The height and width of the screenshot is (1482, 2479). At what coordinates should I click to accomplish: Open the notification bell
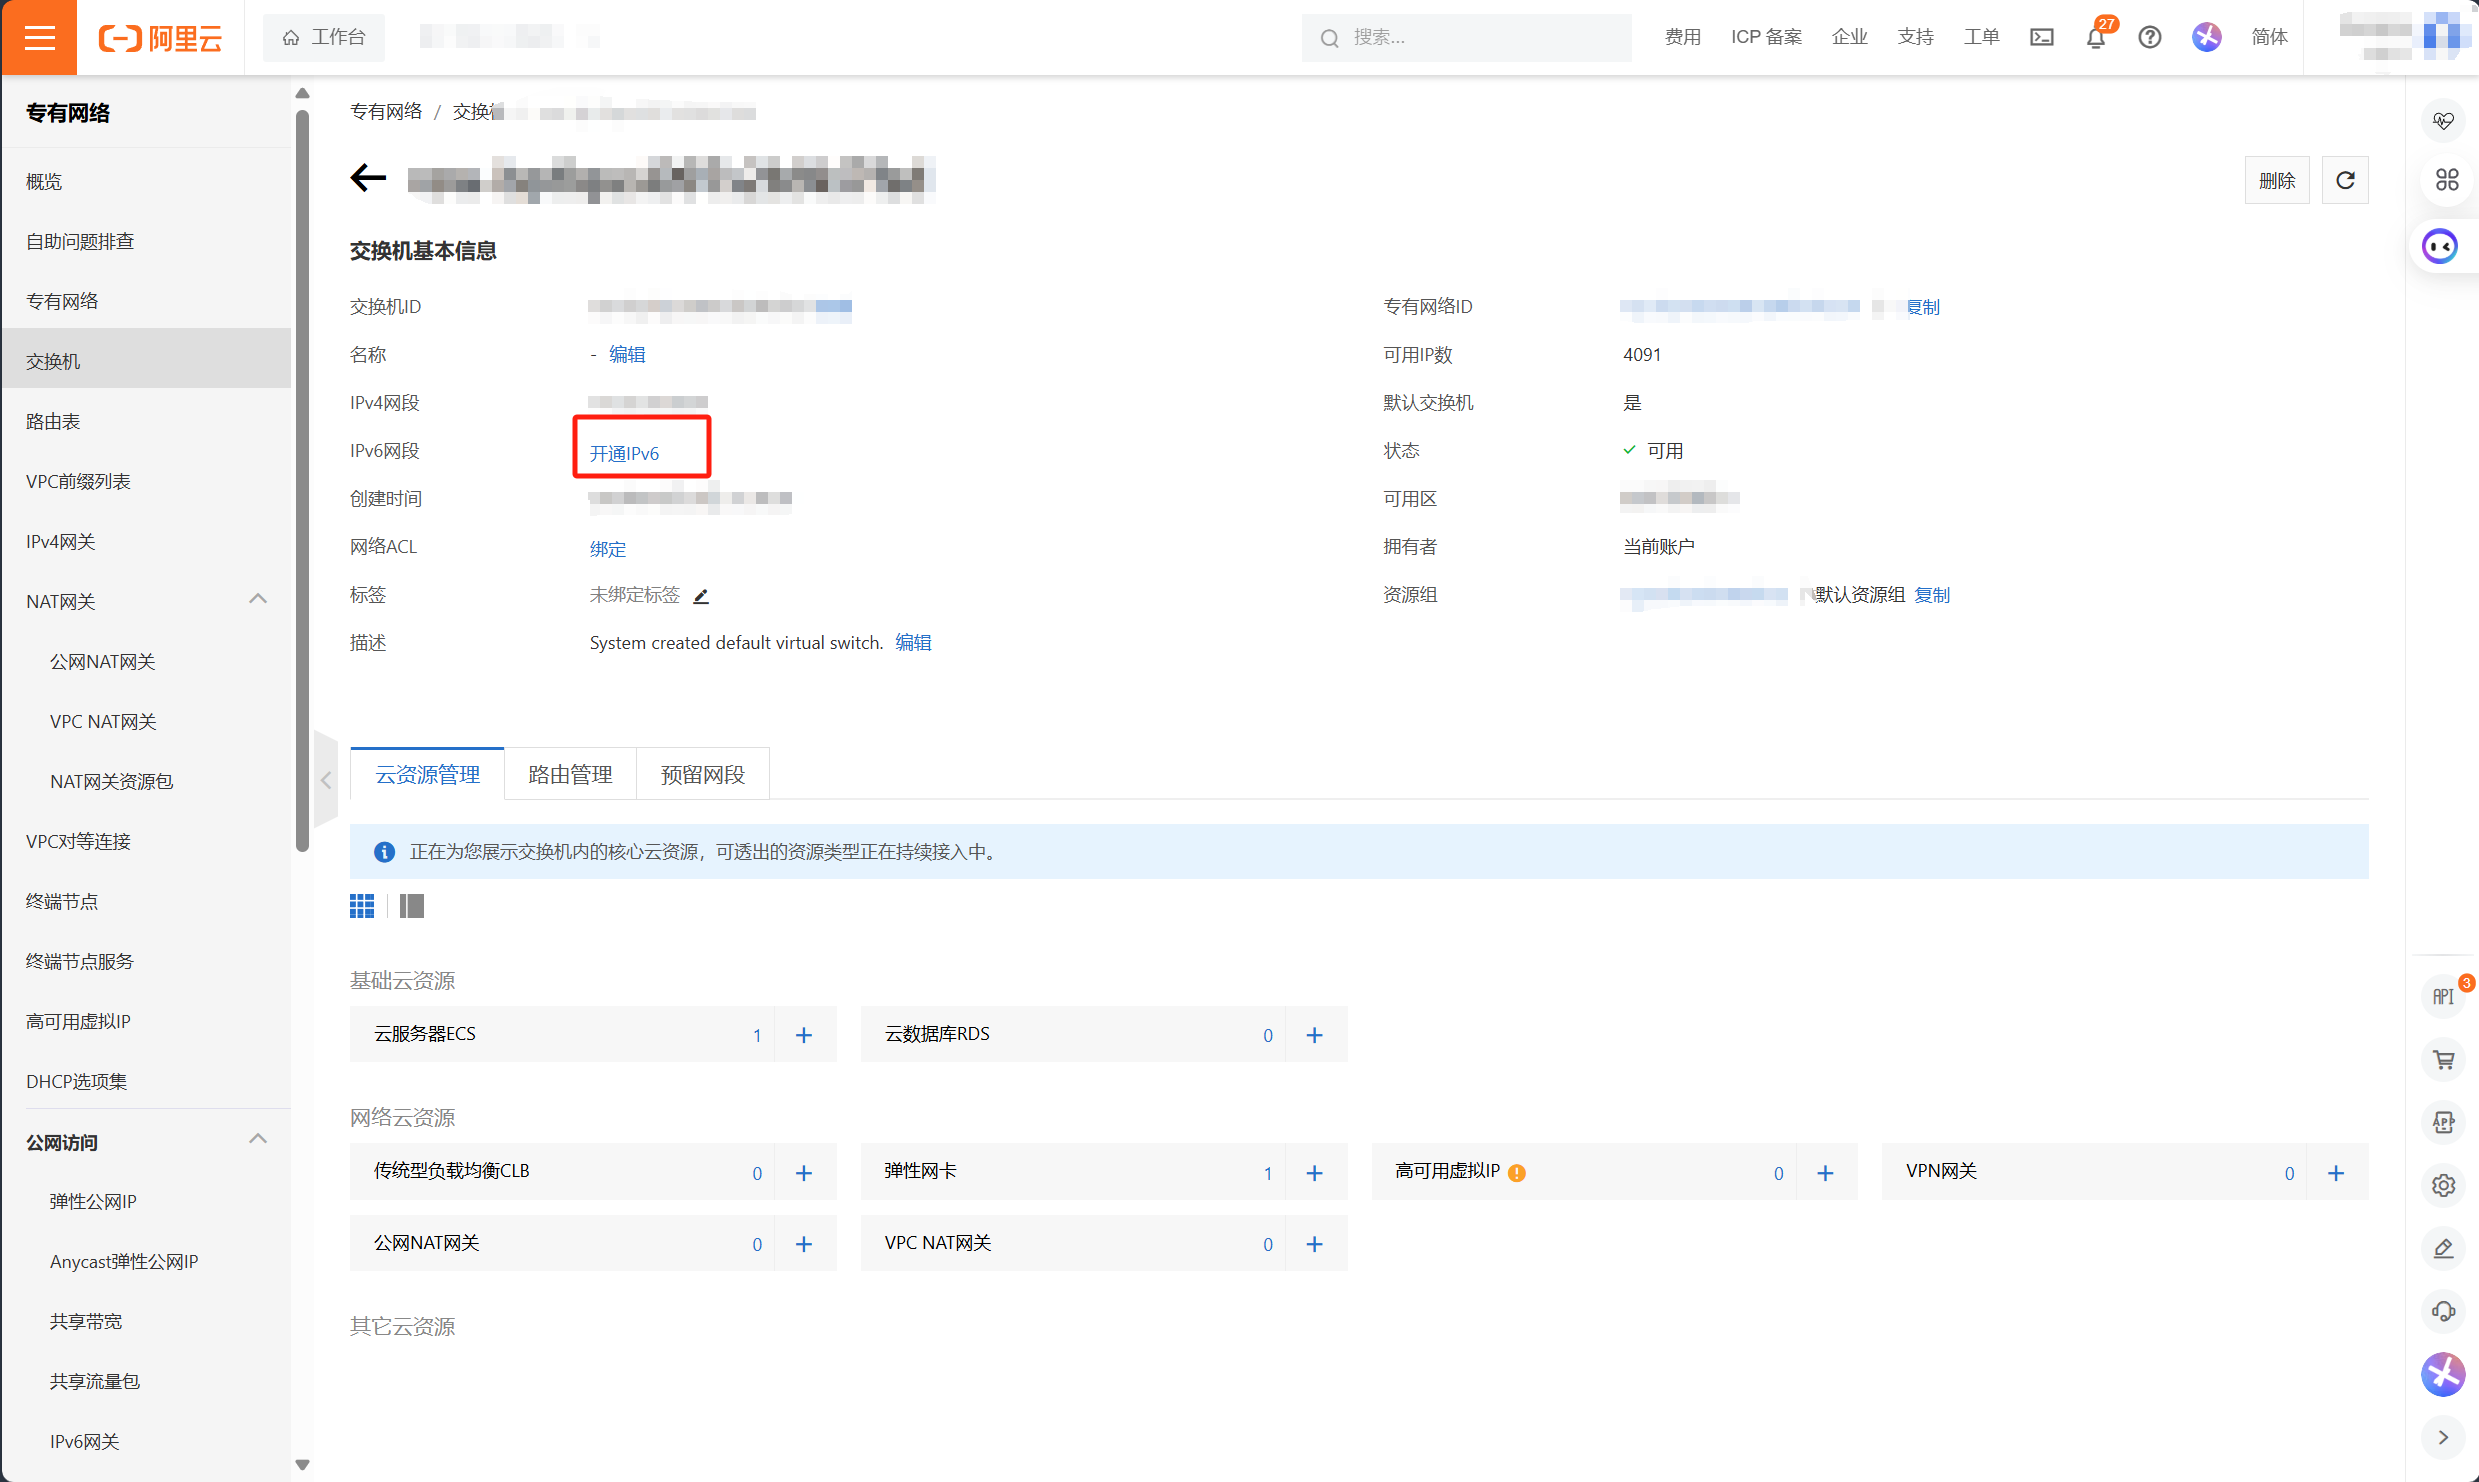pyautogui.click(x=2095, y=38)
